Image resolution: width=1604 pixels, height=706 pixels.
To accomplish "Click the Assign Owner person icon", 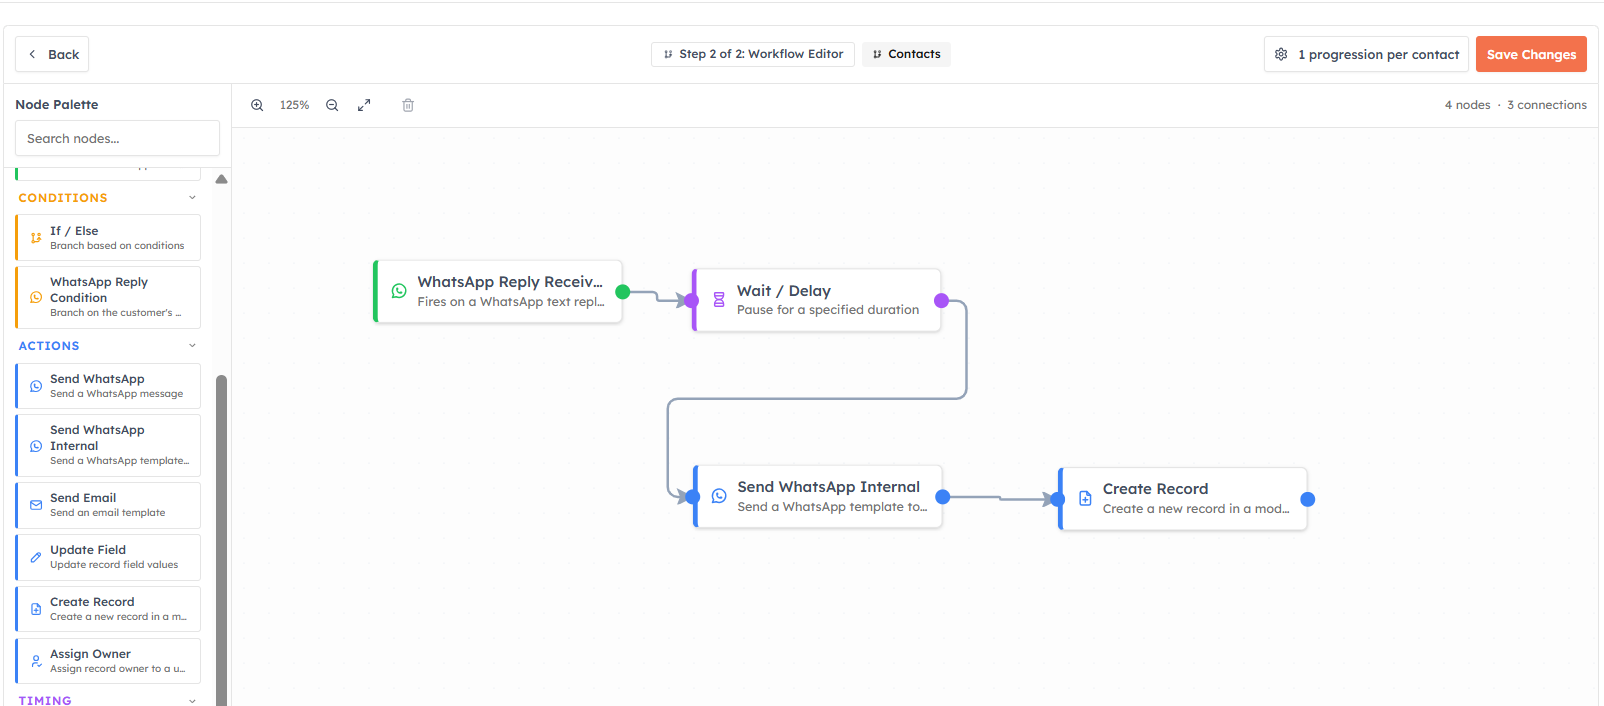I will (x=36, y=661).
